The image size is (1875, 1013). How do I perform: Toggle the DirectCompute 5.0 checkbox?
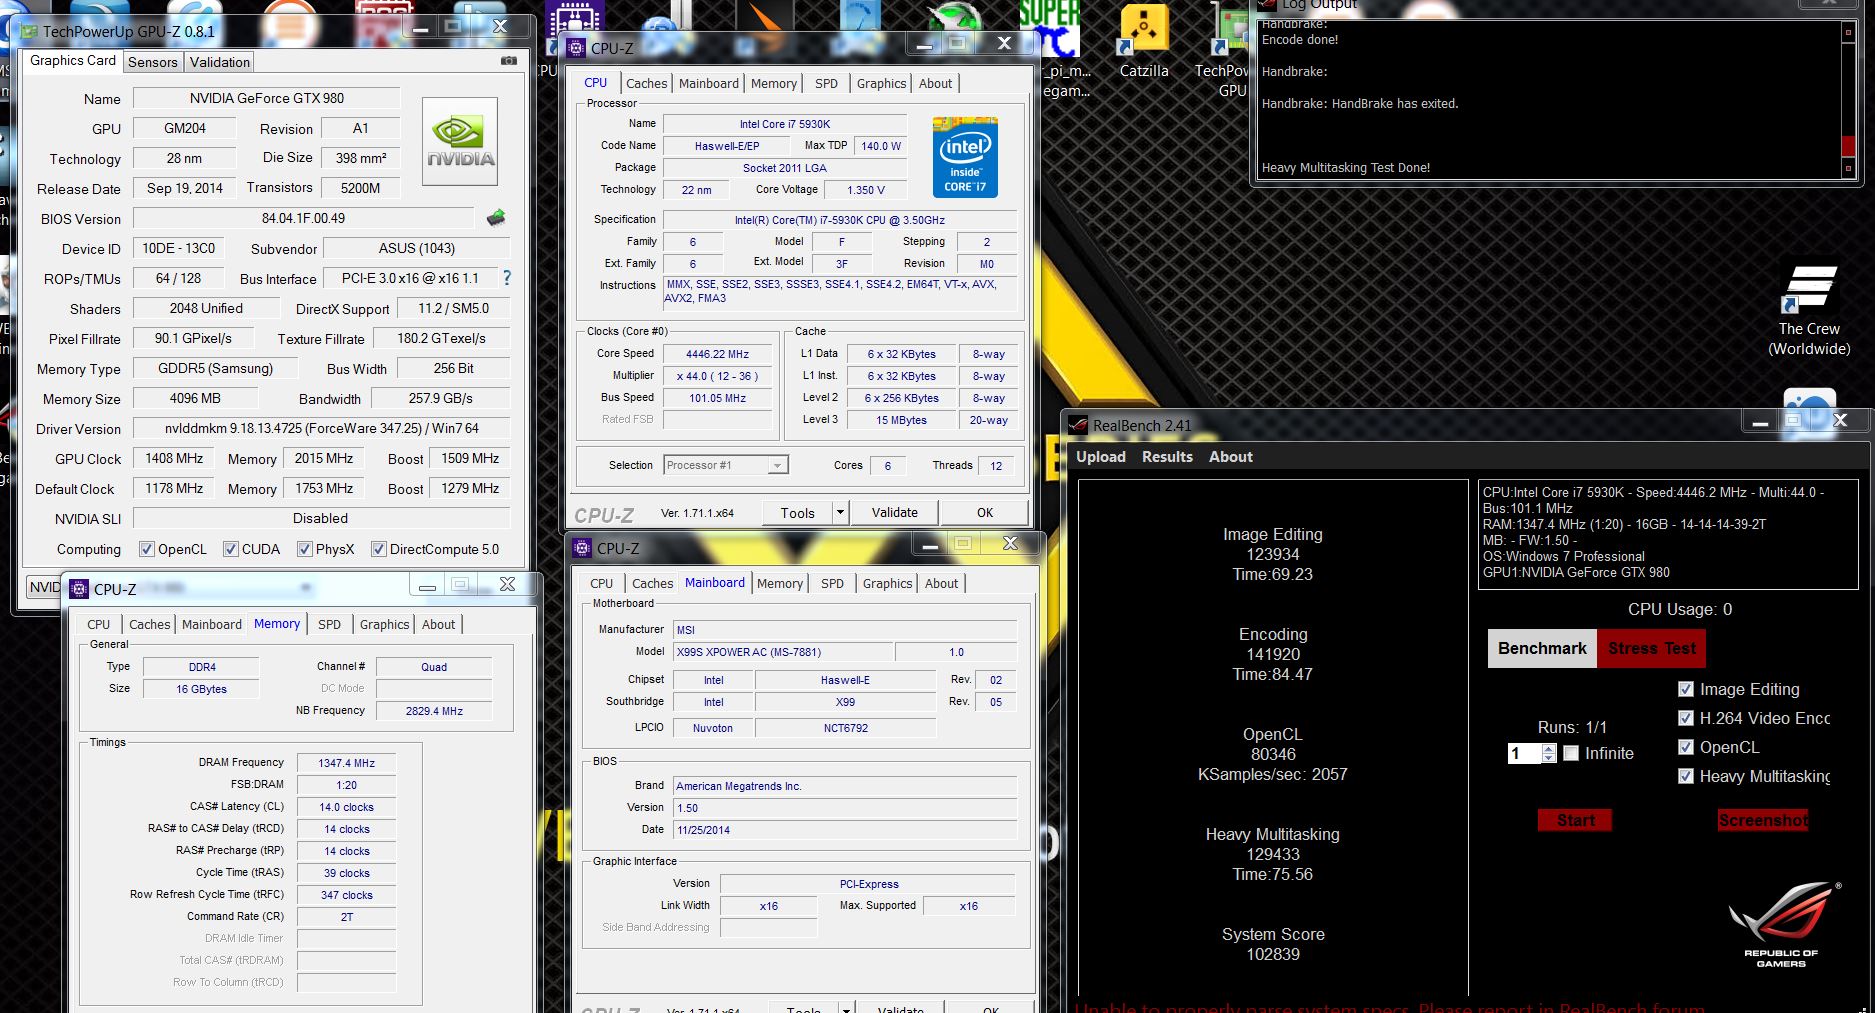click(379, 549)
